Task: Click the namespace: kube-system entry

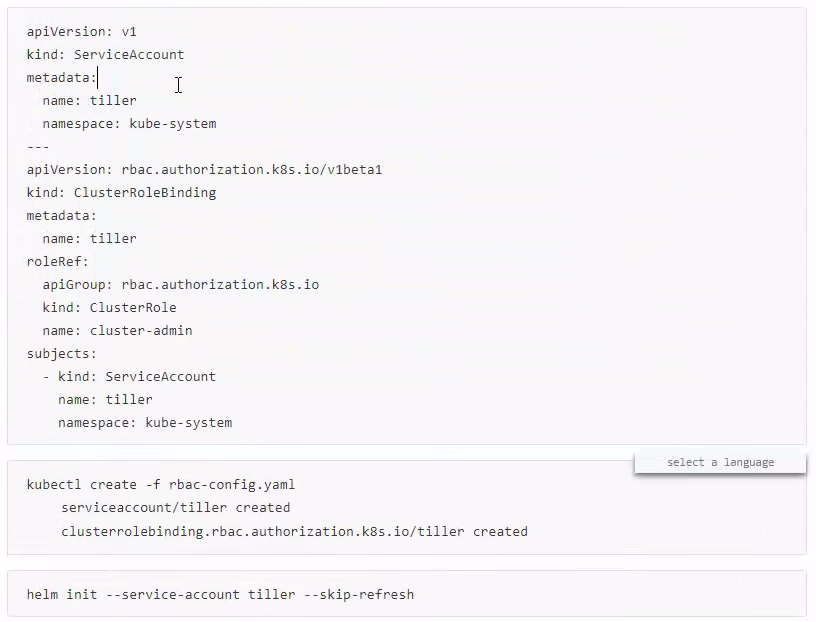Action: tap(130, 123)
